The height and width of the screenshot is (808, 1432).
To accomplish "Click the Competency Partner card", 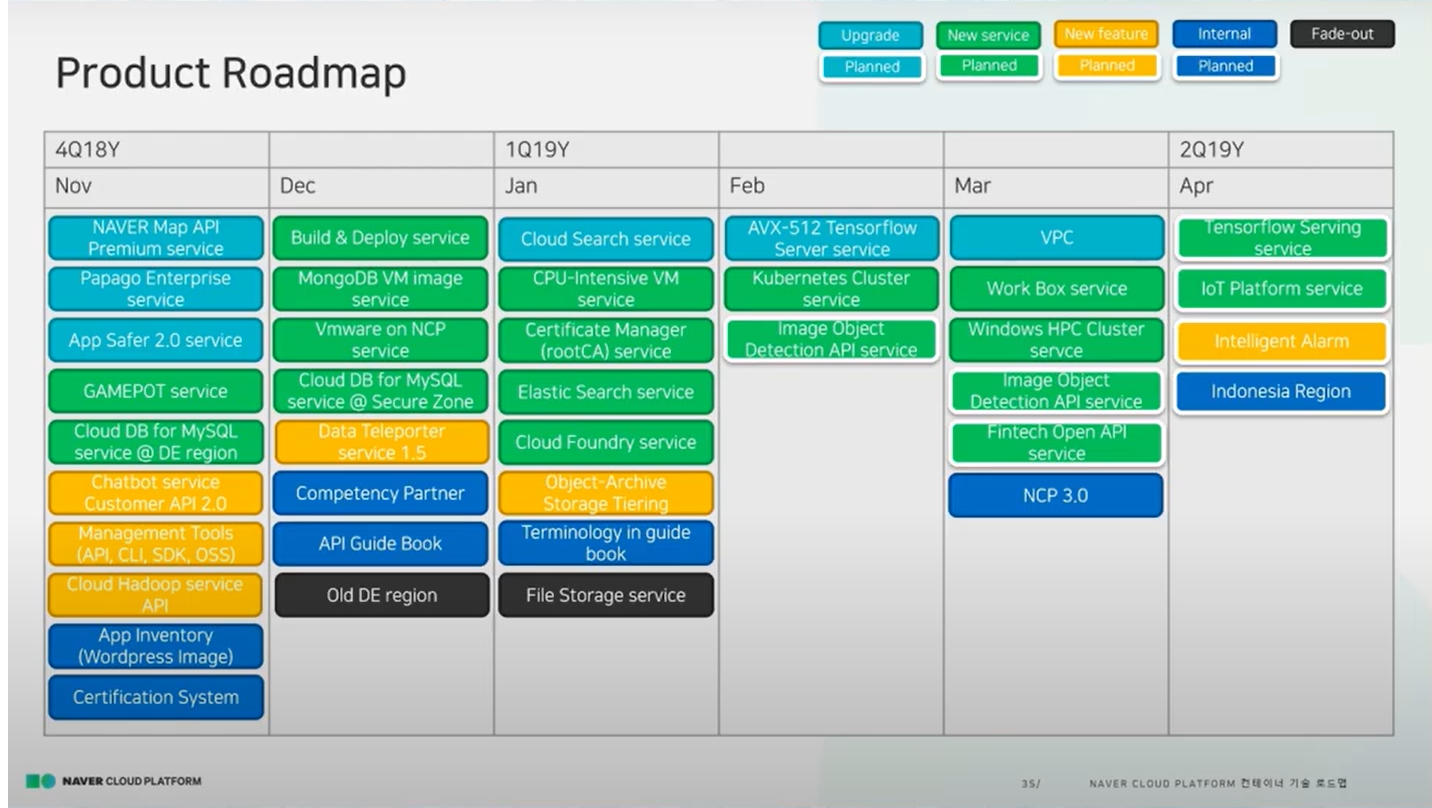I will tap(381, 493).
